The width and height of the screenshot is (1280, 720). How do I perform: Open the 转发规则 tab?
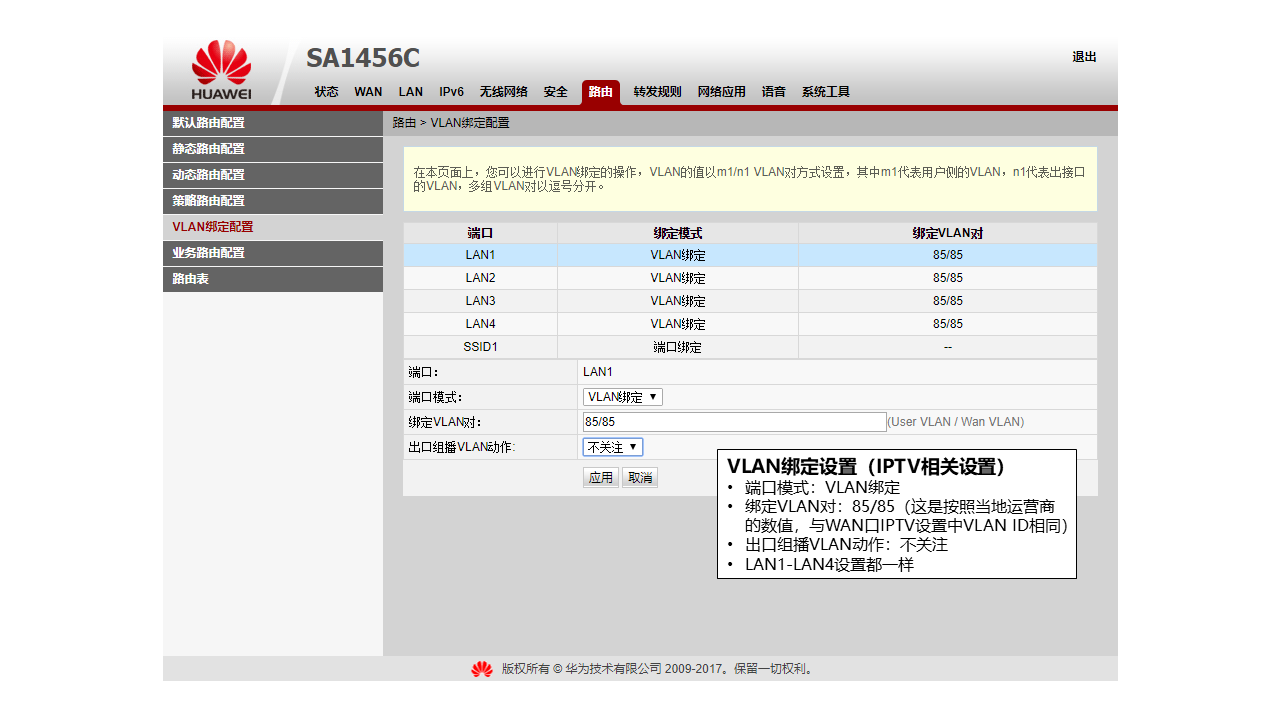tap(657, 92)
